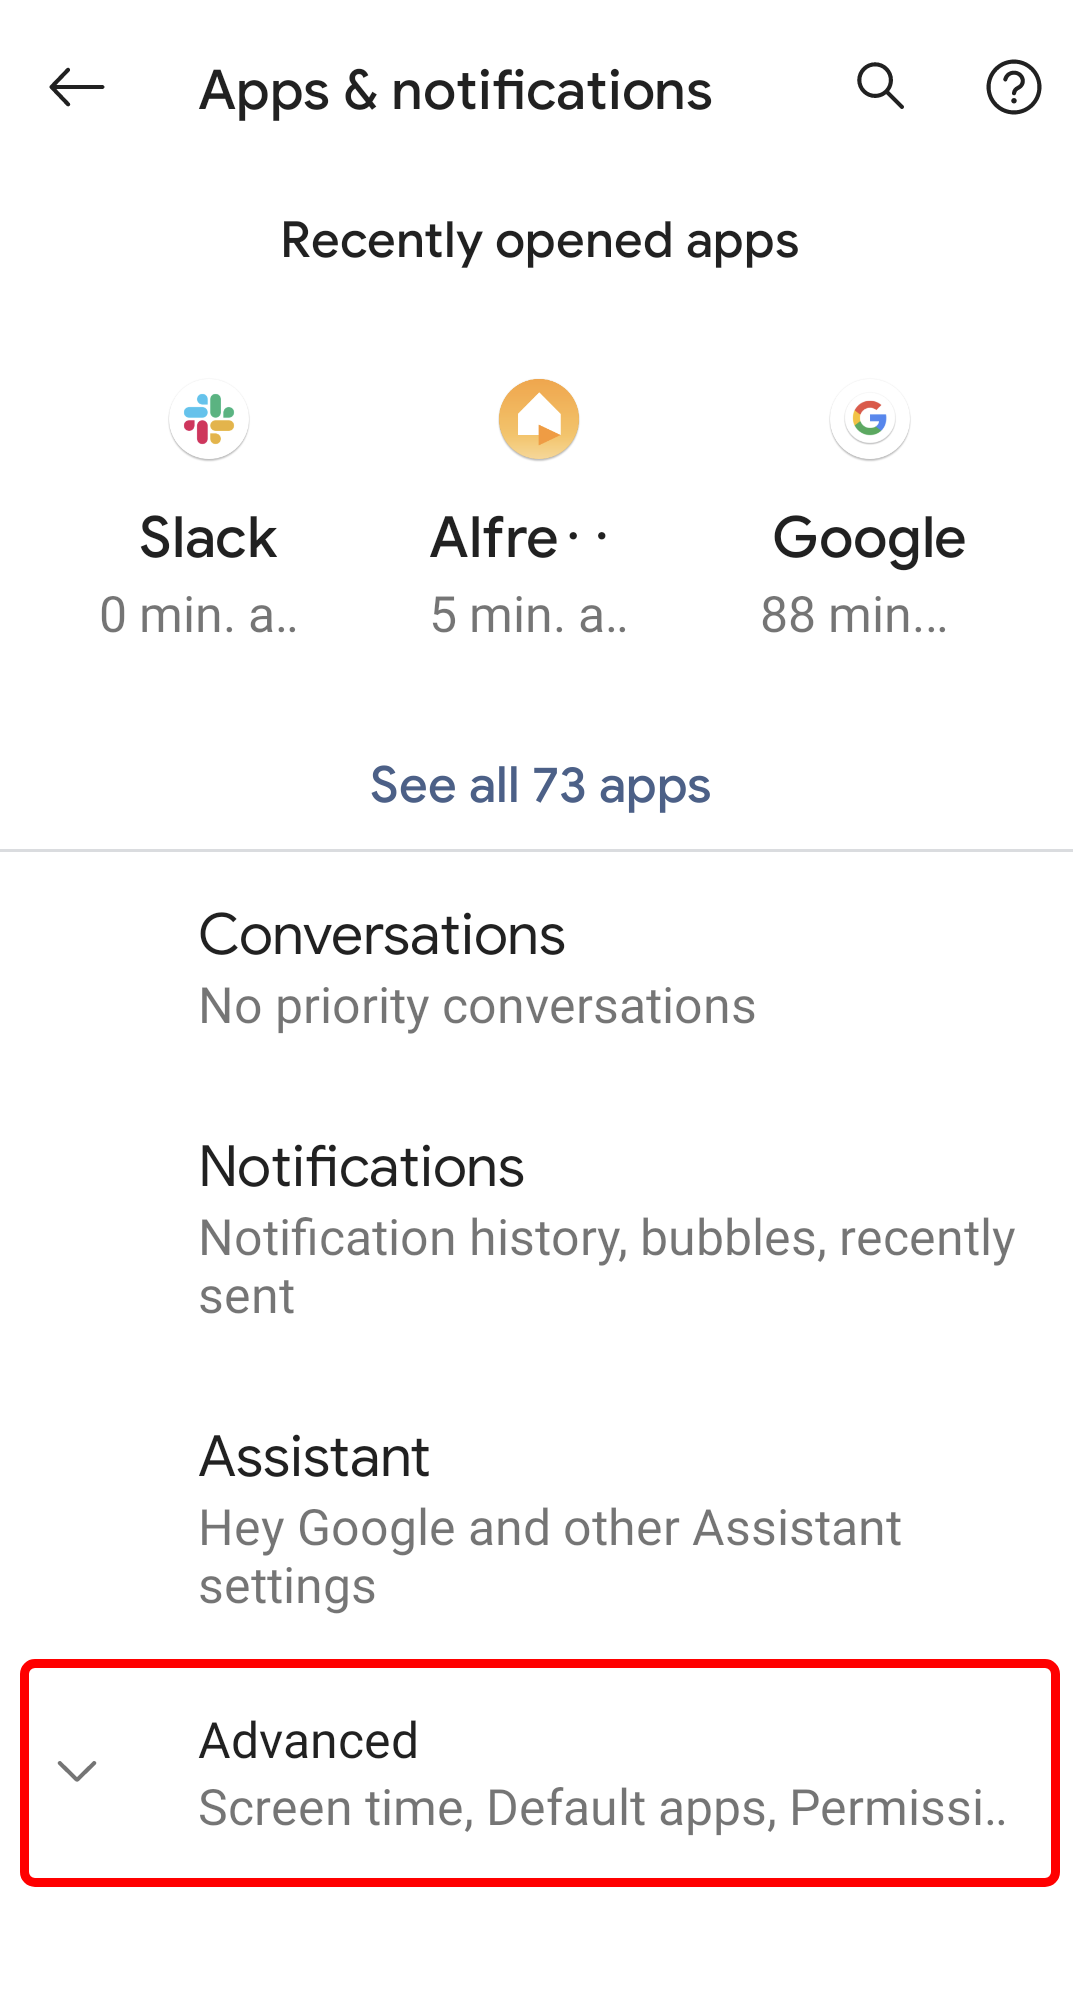Tap the 88 min. Google usage text
Screen dimensions: 1073x1989
854,615
